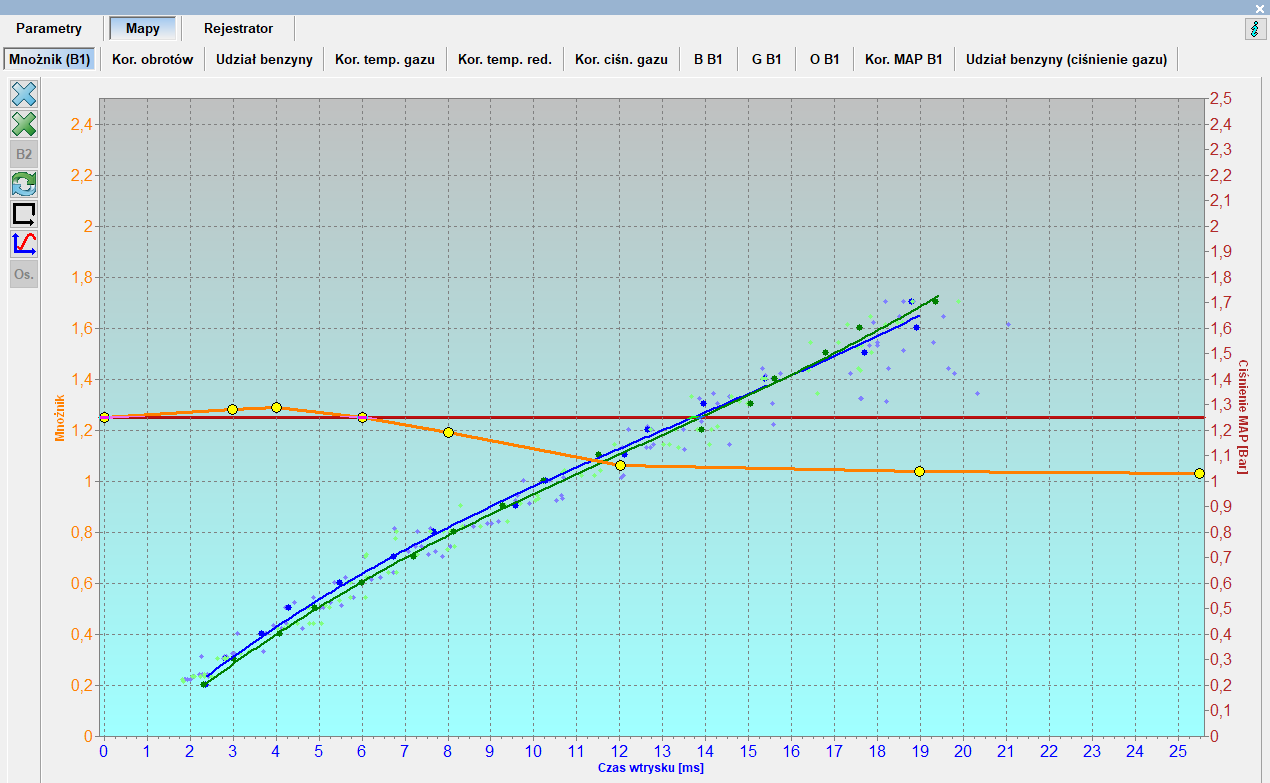Open the cyan info icon
Image resolution: width=1270 pixels, height=783 pixels.
tap(1255, 29)
